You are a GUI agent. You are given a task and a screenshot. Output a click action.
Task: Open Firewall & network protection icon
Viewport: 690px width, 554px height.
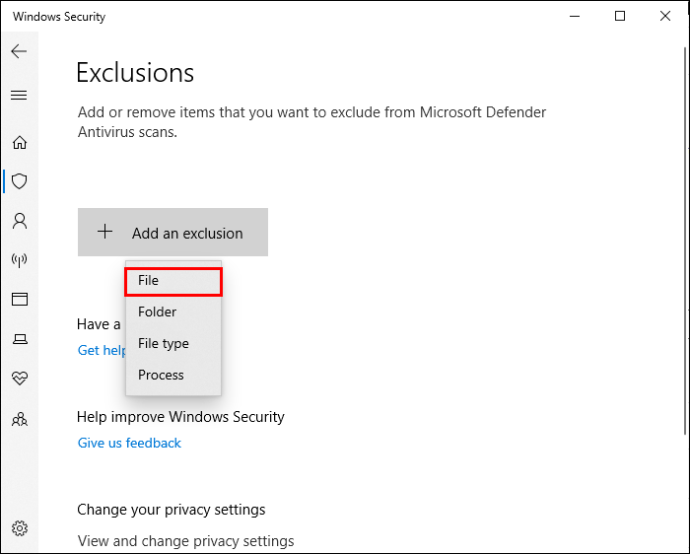18,260
